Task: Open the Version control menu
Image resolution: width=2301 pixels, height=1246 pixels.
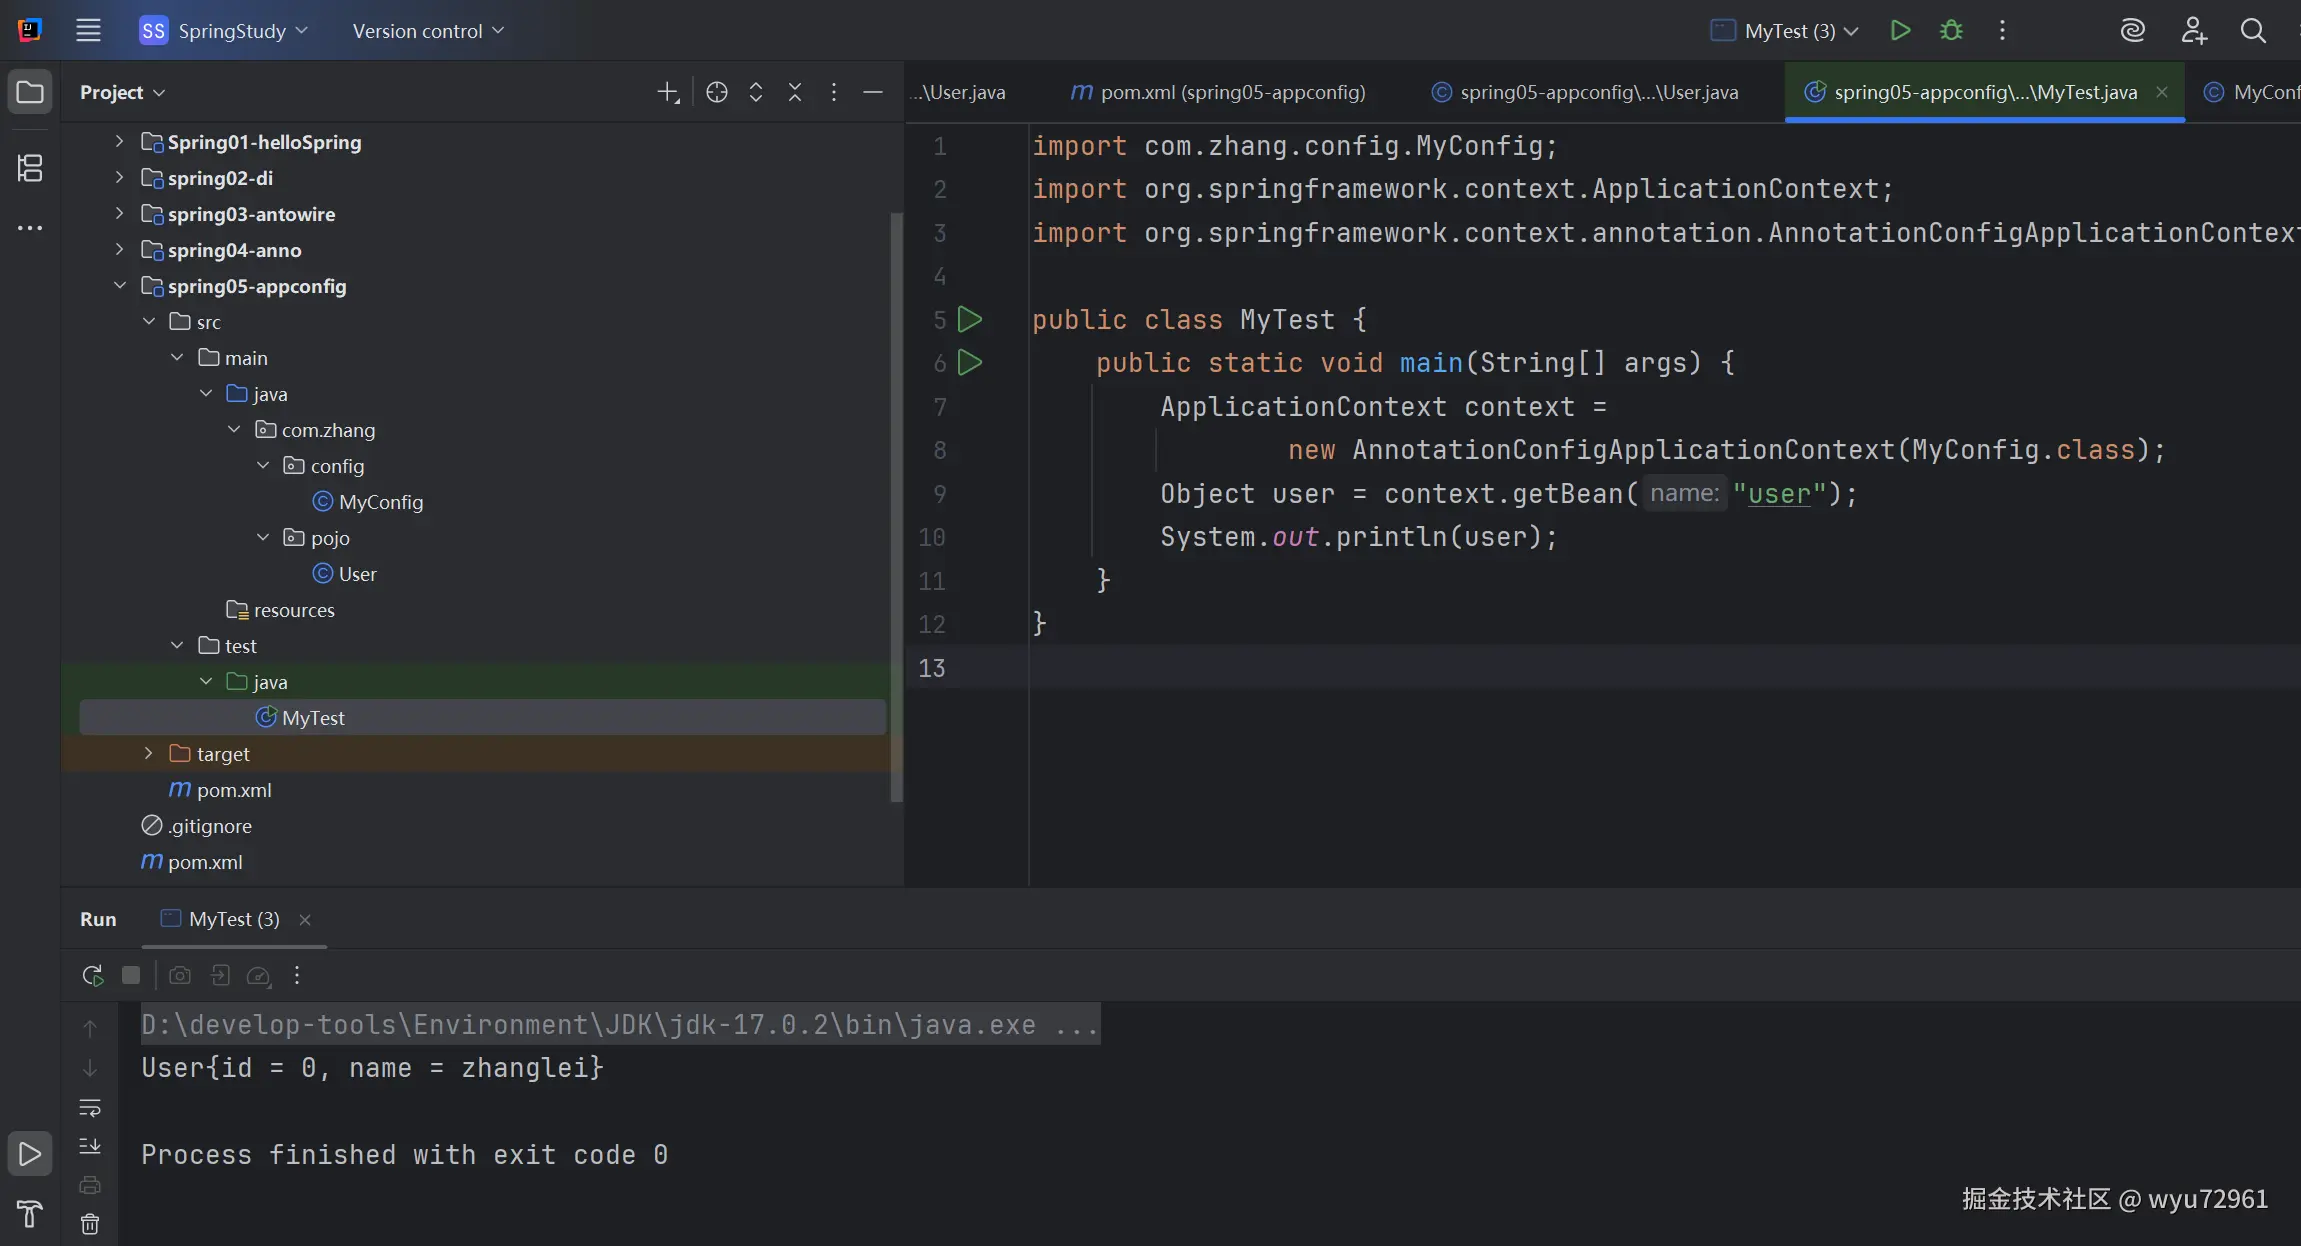Action: pos(428,31)
